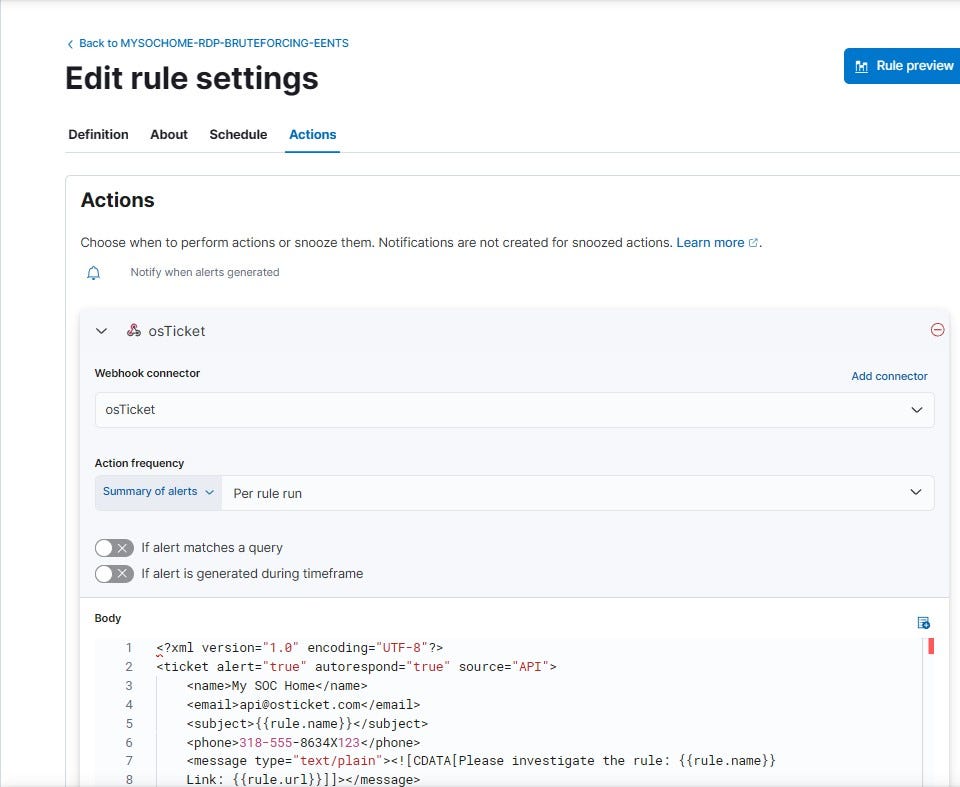Collapse the osTicket action panel chevron
The width and height of the screenshot is (960, 787).
point(102,331)
